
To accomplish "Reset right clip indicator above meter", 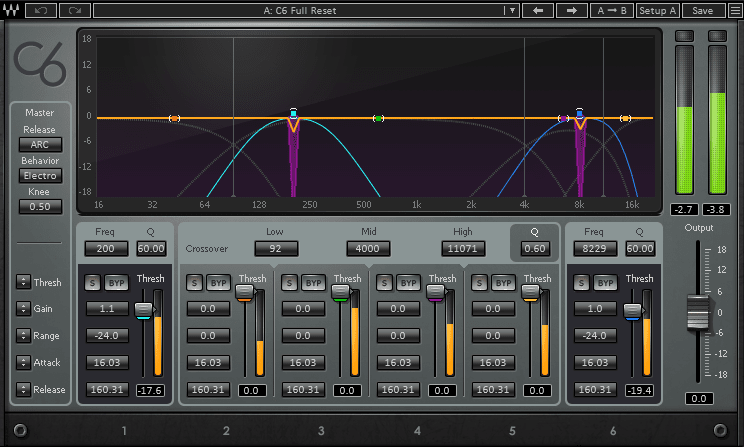I will coord(717,36).
